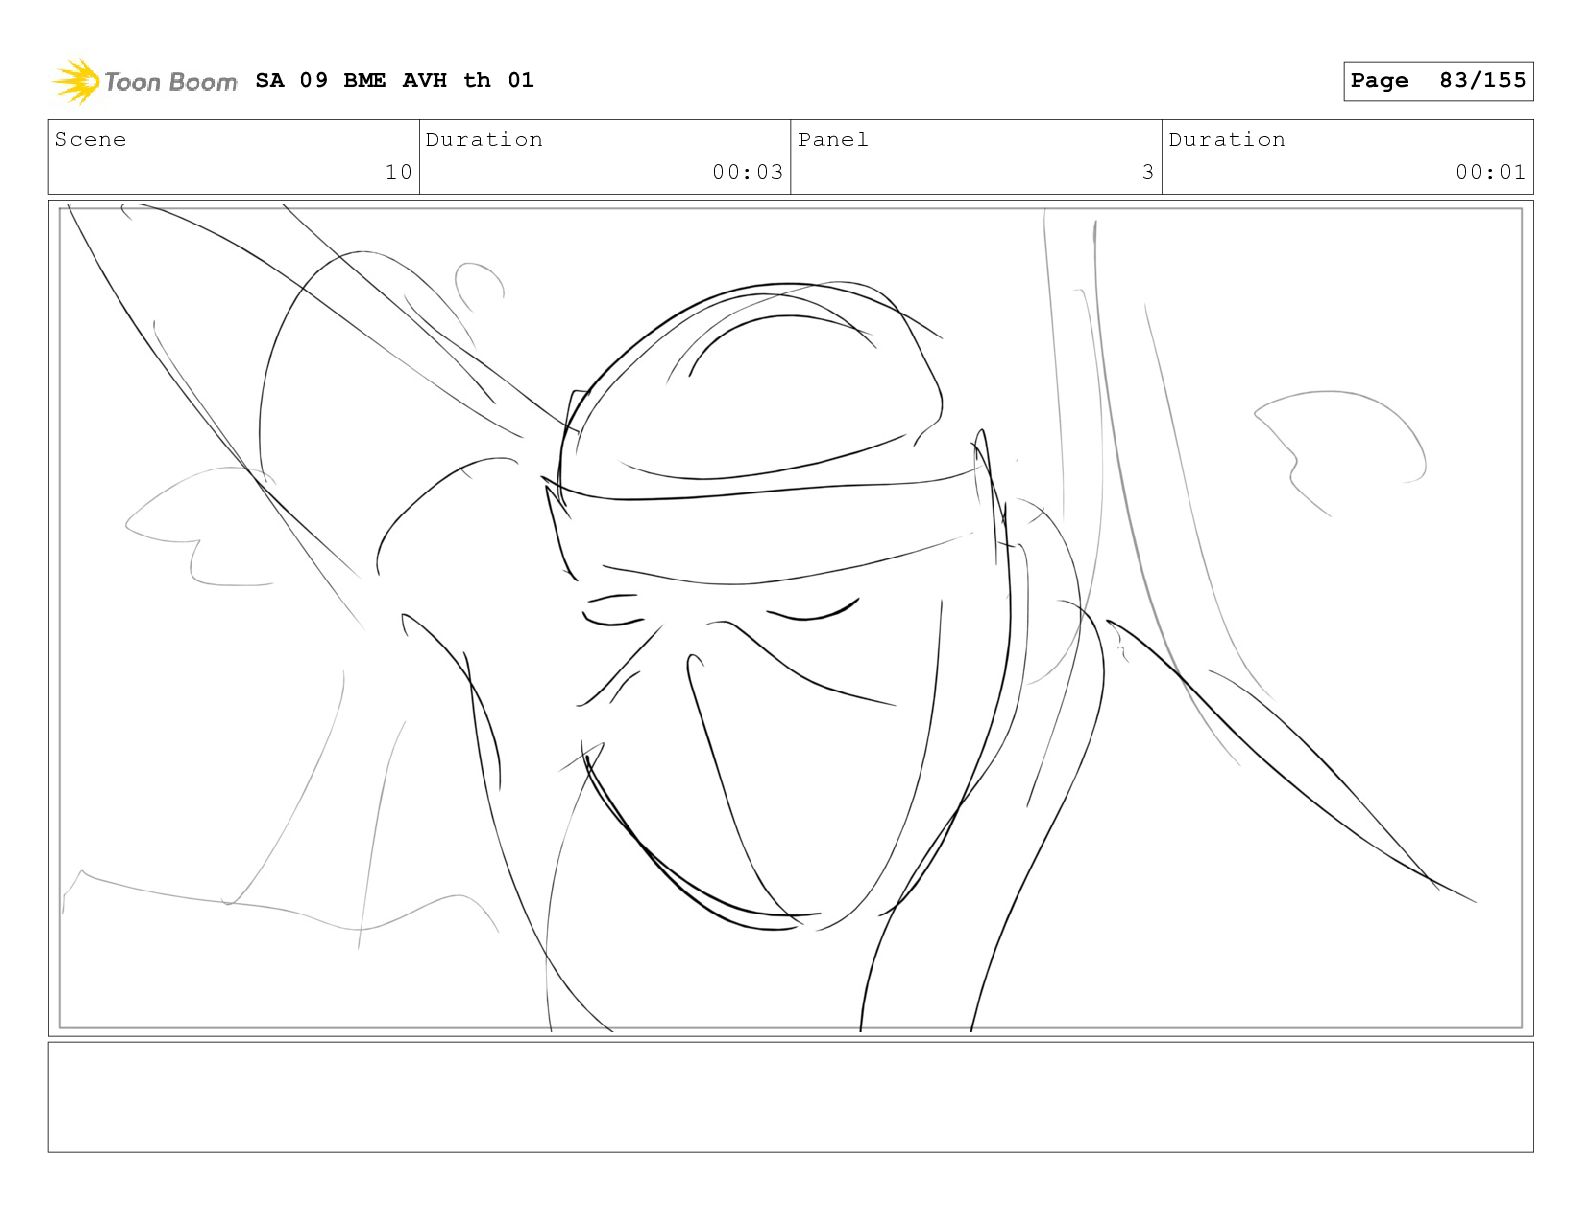Select the title text 'SA 09 BME AVH th 01'
The width and height of the screenshot is (1584, 1224).
pyautogui.click(x=395, y=80)
